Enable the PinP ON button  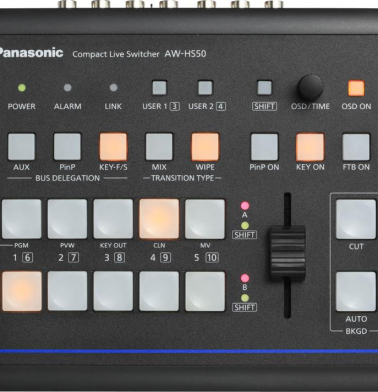click(264, 147)
